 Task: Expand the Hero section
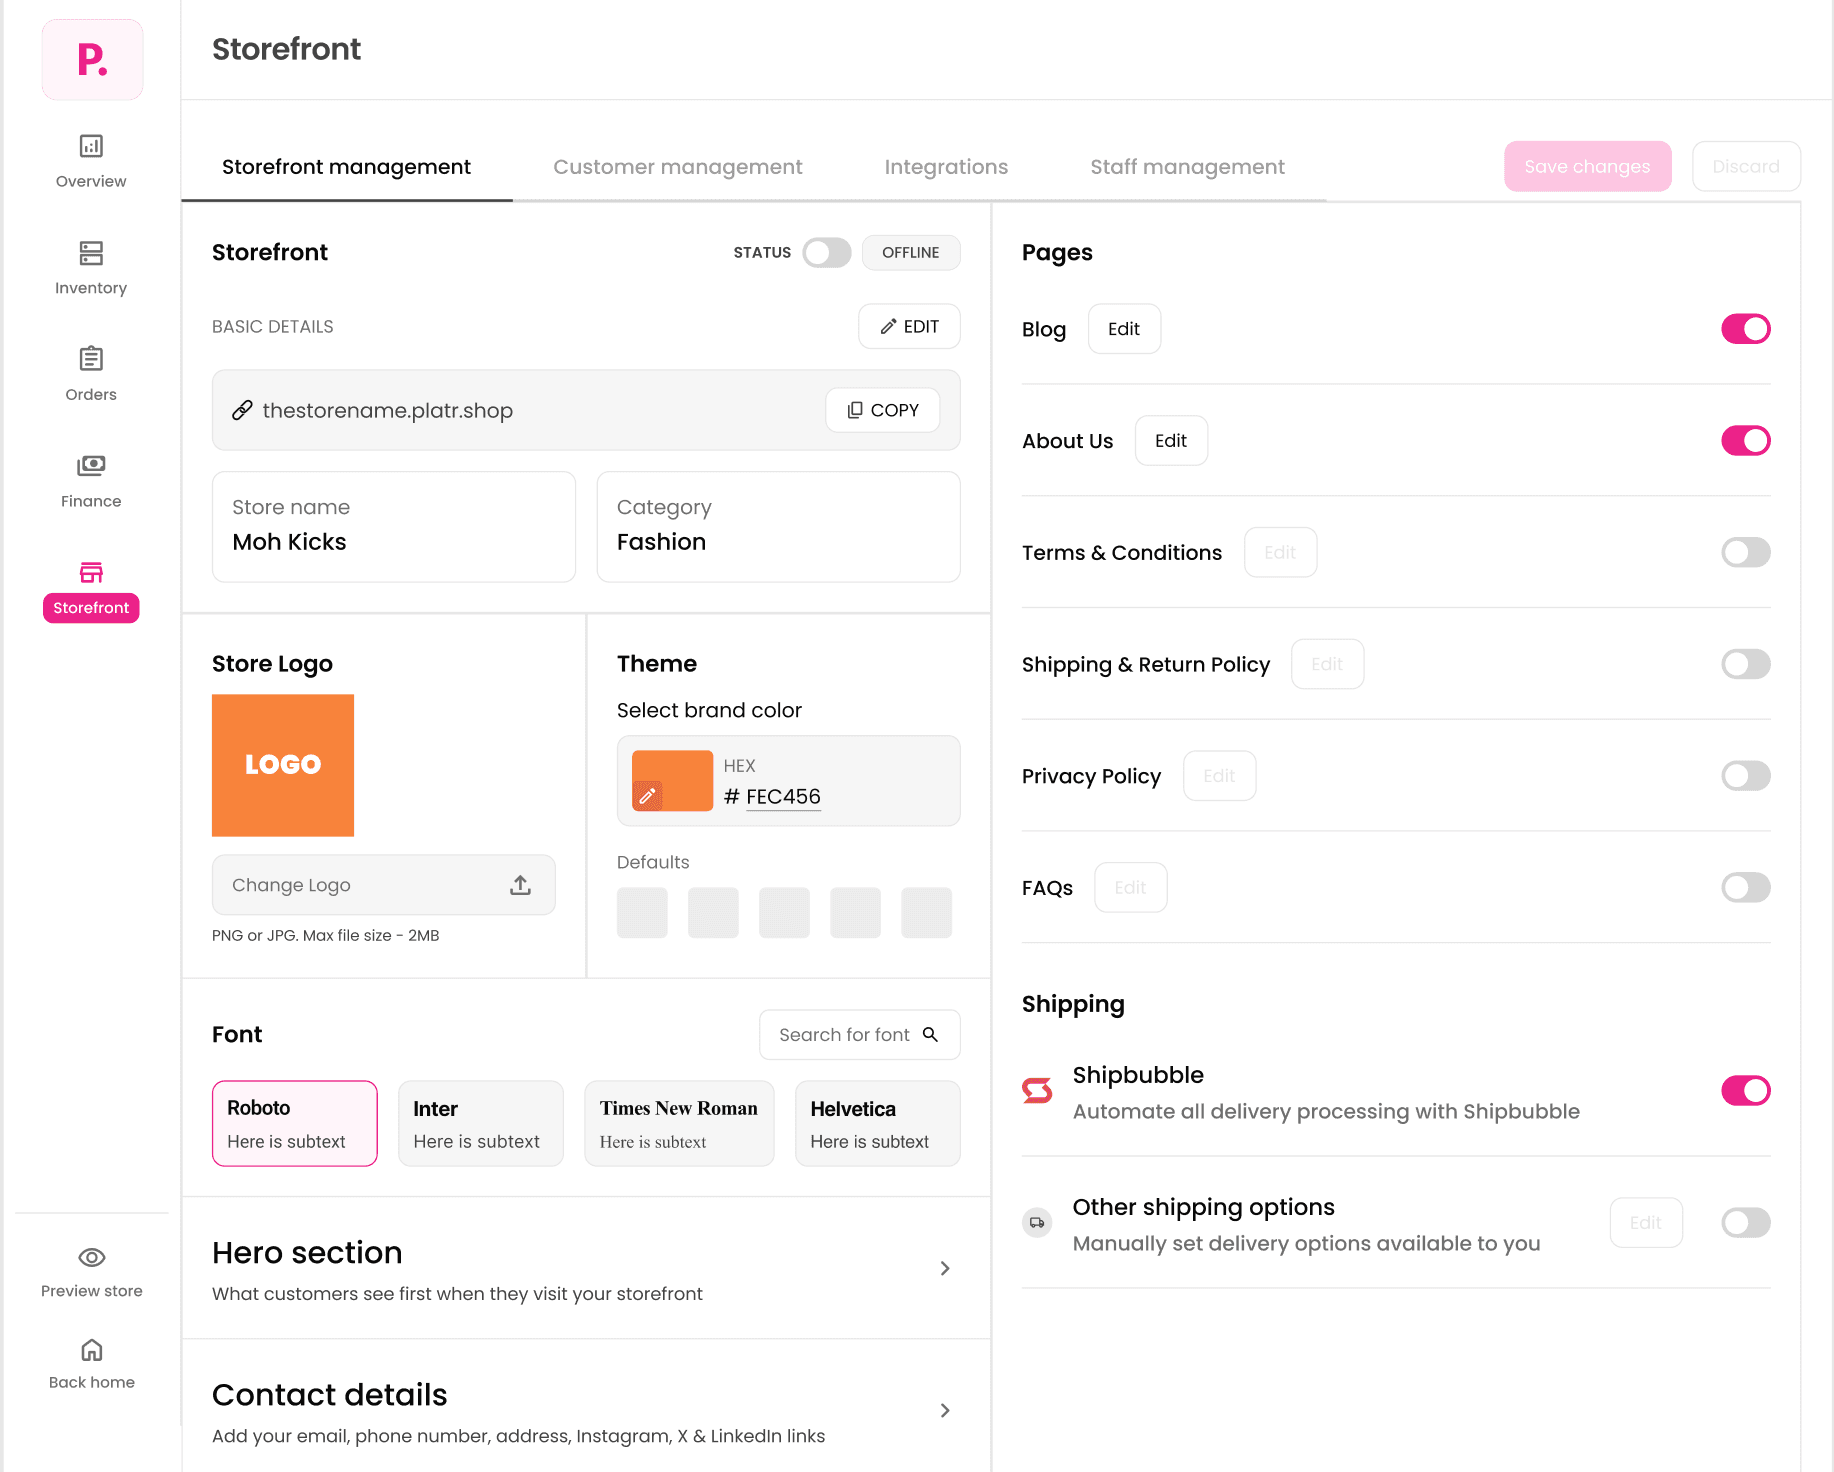[x=944, y=1268]
